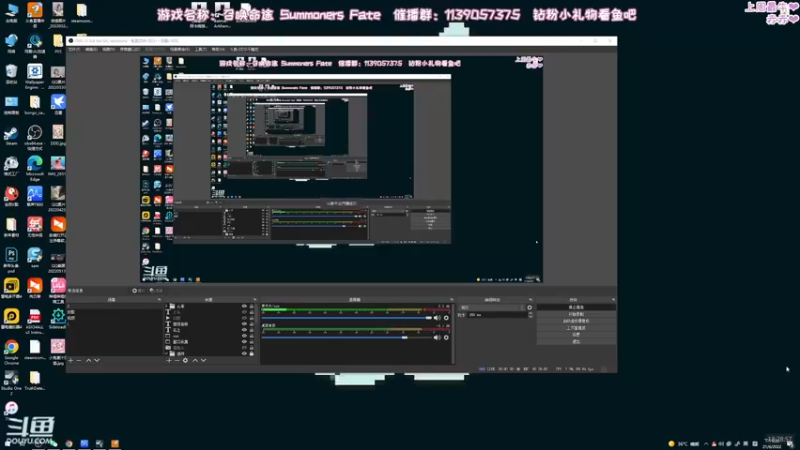The width and height of the screenshot is (800, 450).
Task: Open the scene transition type dropdown
Action: click(492, 308)
